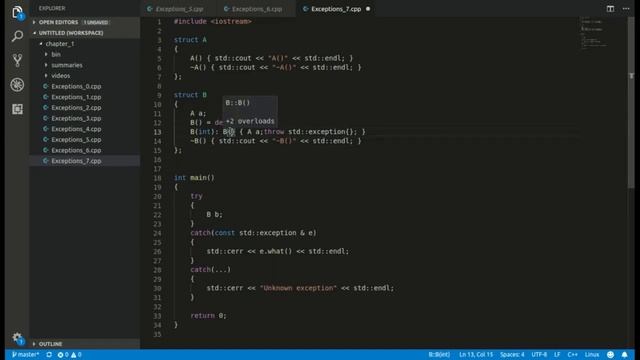The width and height of the screenshot is (640, 360).
Task: Open the Explorer view icon
Action: [x=17, y=12]
